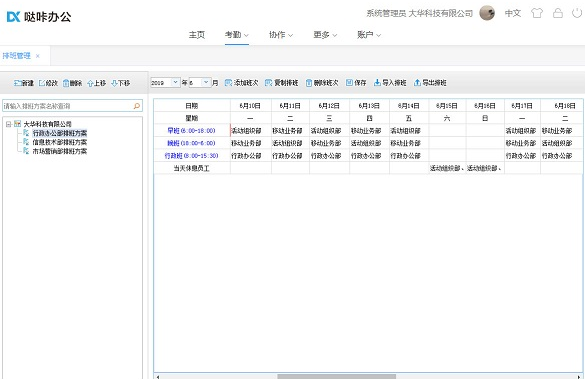Image resolution: width=585 pixels, height=379 pixels.
Task: Open the month selector dropdown
Action: coord(206,82)
